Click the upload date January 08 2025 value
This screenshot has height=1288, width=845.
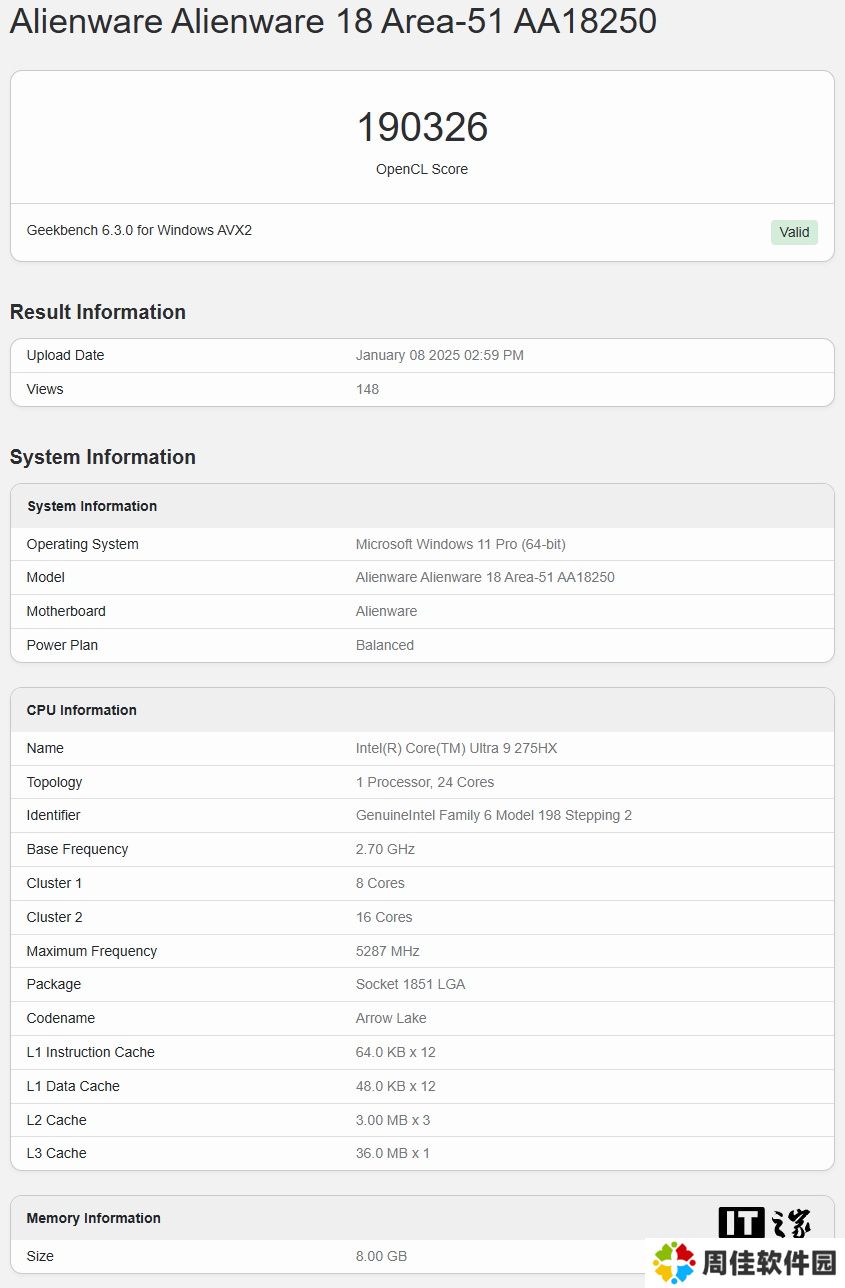439,355
